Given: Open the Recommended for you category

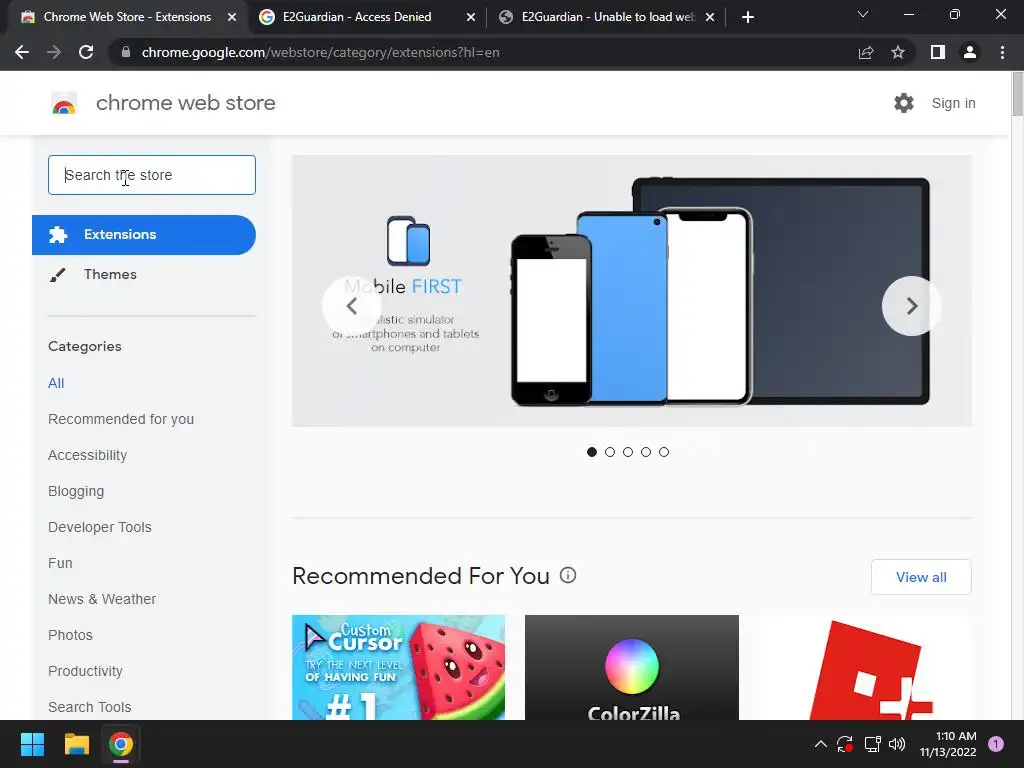Looking at the screenshot, I should (x=121, y=419).
